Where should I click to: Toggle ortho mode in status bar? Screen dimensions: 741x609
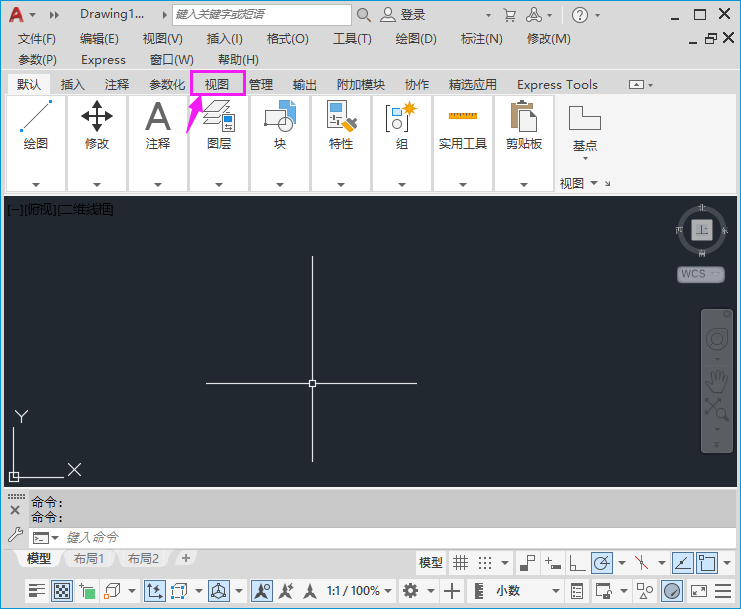(577, 563)
